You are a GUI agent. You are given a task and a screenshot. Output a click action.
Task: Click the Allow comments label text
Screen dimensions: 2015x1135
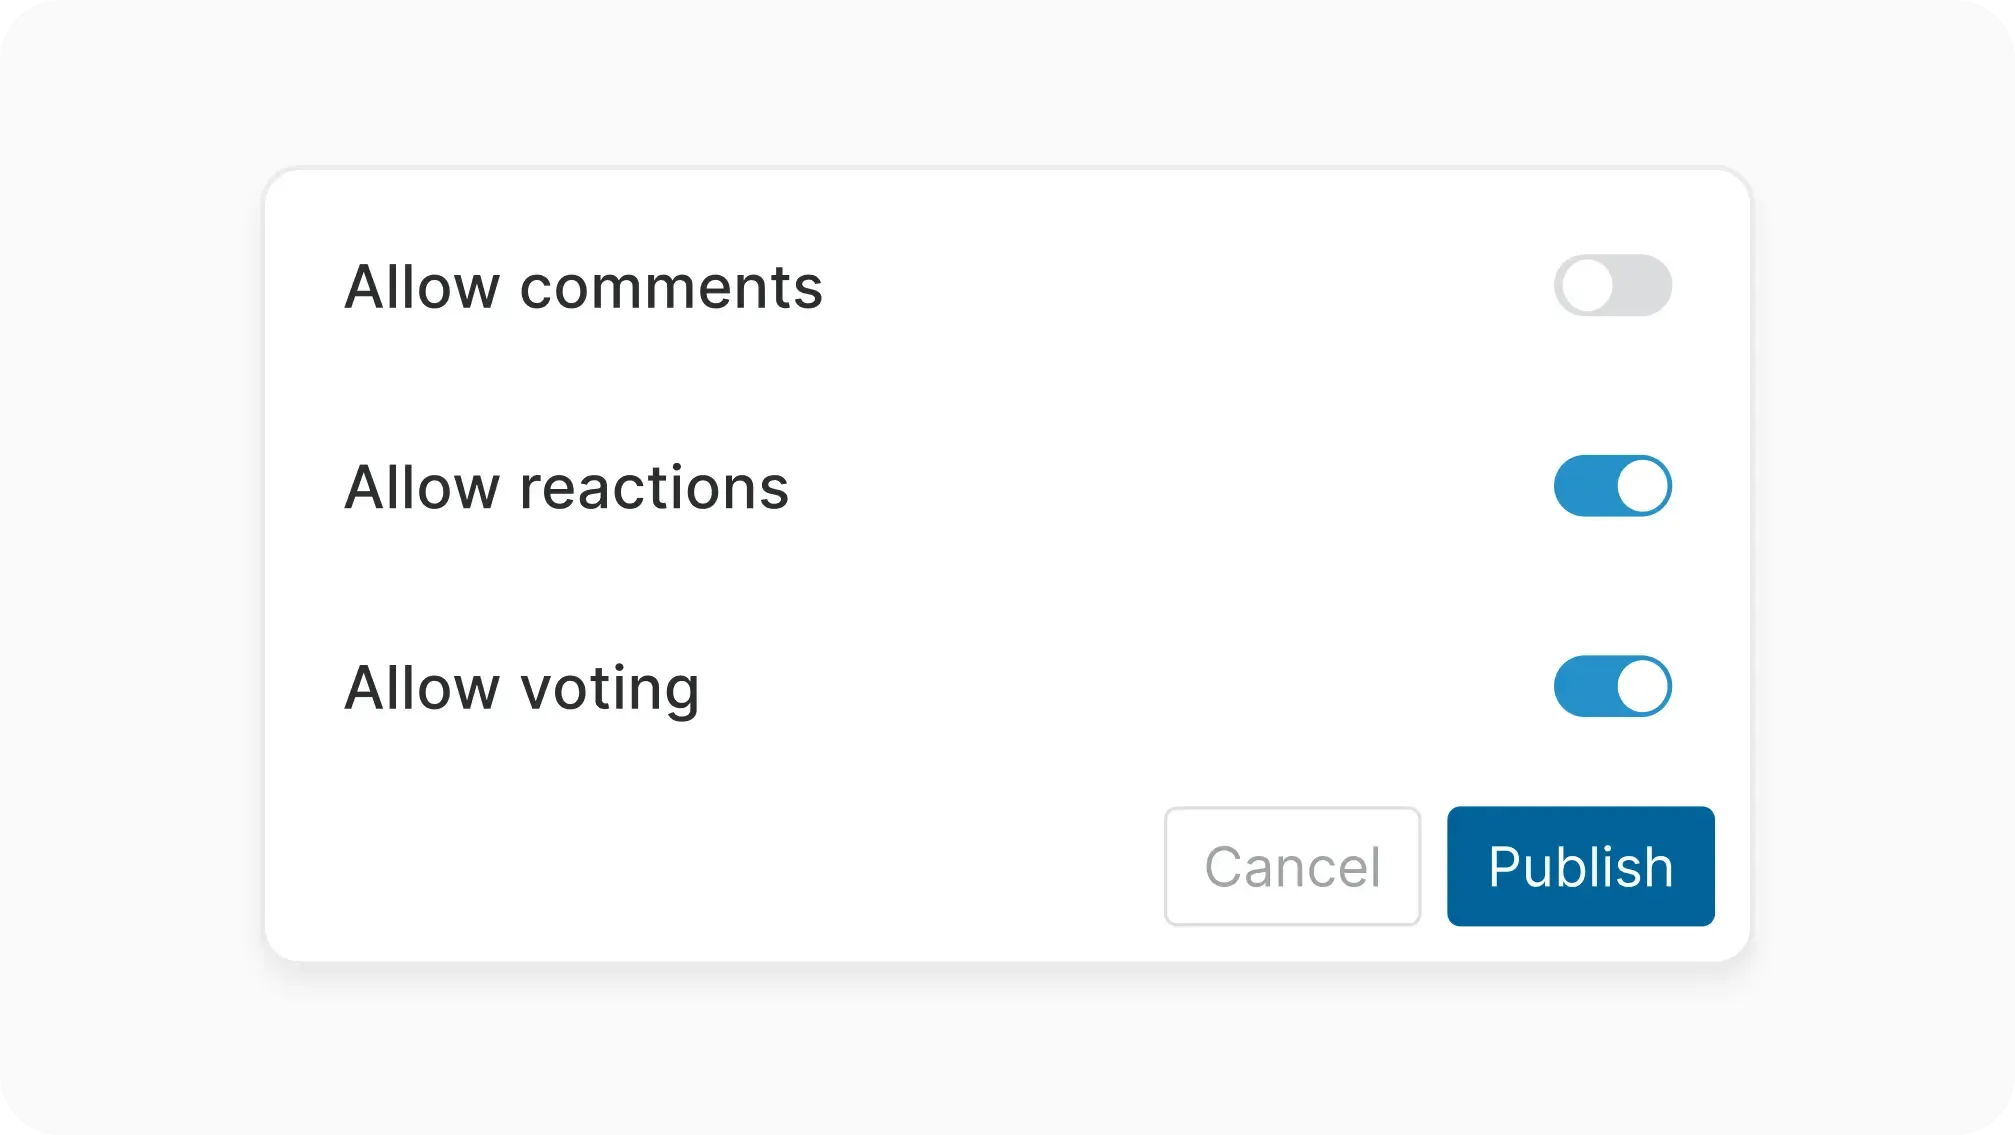tap(583, 287)
